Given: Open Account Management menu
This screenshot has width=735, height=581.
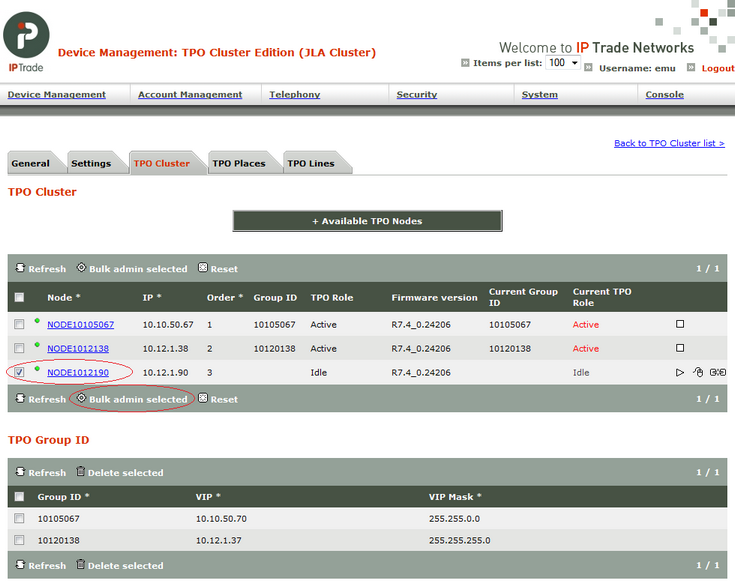Looking at the screenshot, I should coord(190,95).
